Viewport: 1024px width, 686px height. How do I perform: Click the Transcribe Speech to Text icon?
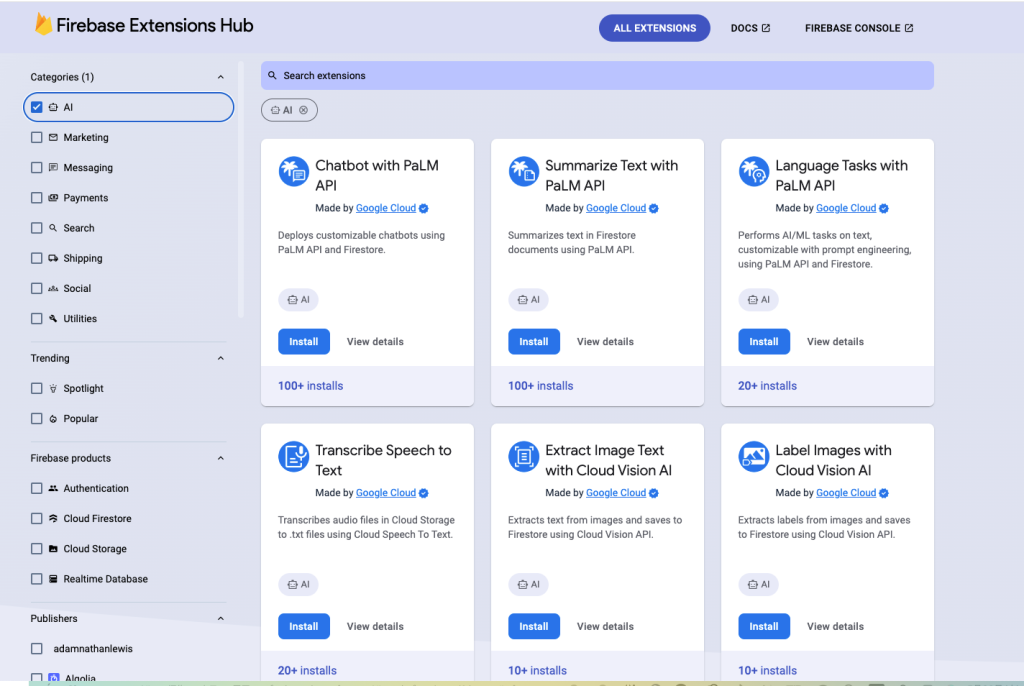pyautogui.click(x=293, y=457)
